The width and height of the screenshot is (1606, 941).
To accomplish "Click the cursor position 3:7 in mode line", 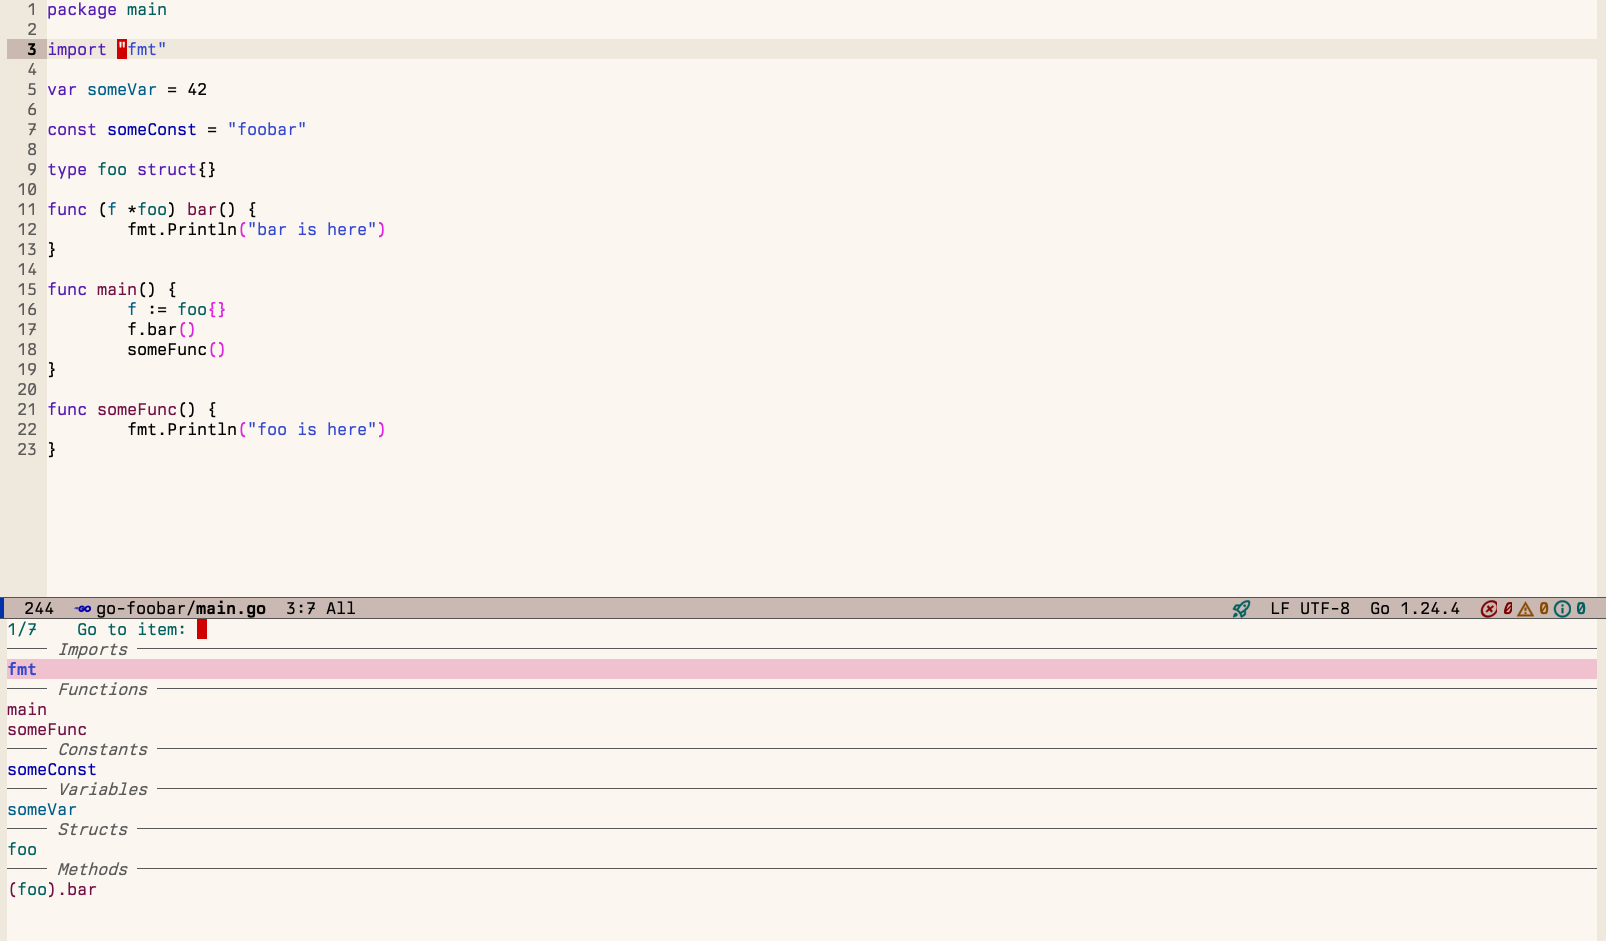I will pos(301,608).
